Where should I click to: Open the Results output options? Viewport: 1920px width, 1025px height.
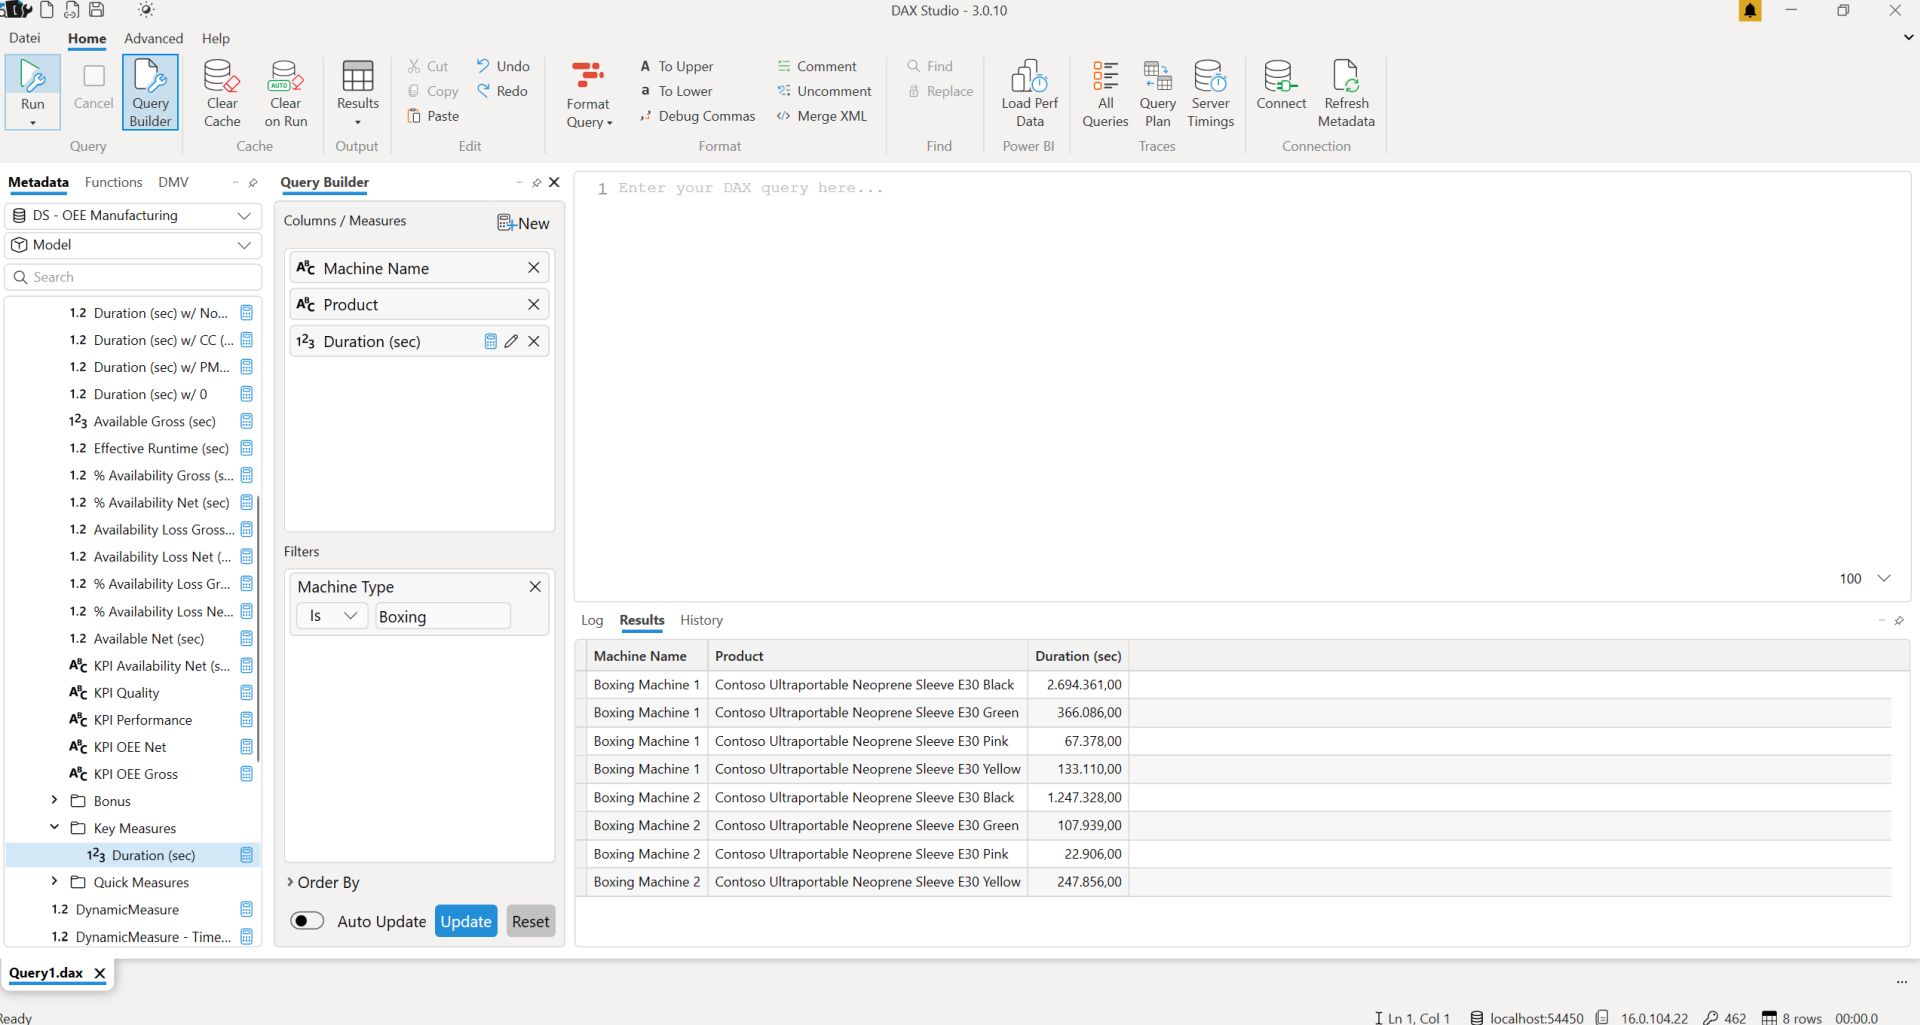pos(357,93)
